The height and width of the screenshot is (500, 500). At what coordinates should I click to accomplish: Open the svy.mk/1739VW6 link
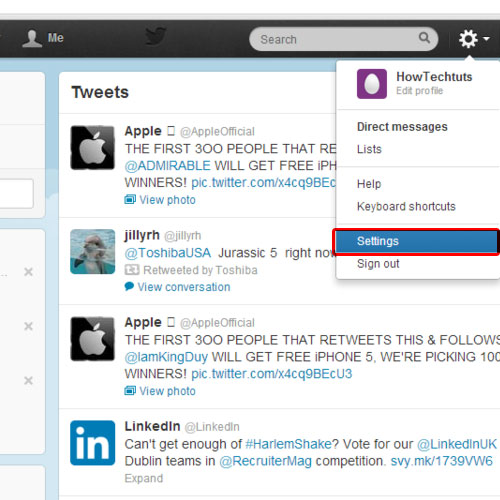(x=441, y=461)
